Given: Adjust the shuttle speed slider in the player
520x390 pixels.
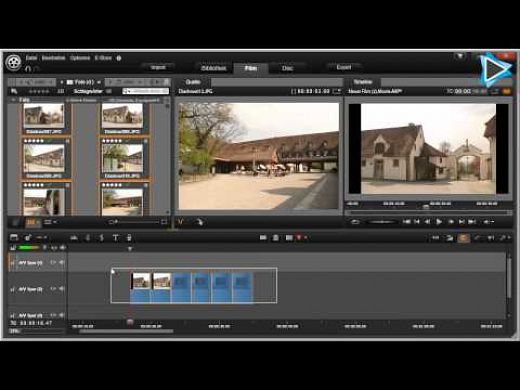Looking at the screenshot, I should pyautogui.click(x=382, y=222).
